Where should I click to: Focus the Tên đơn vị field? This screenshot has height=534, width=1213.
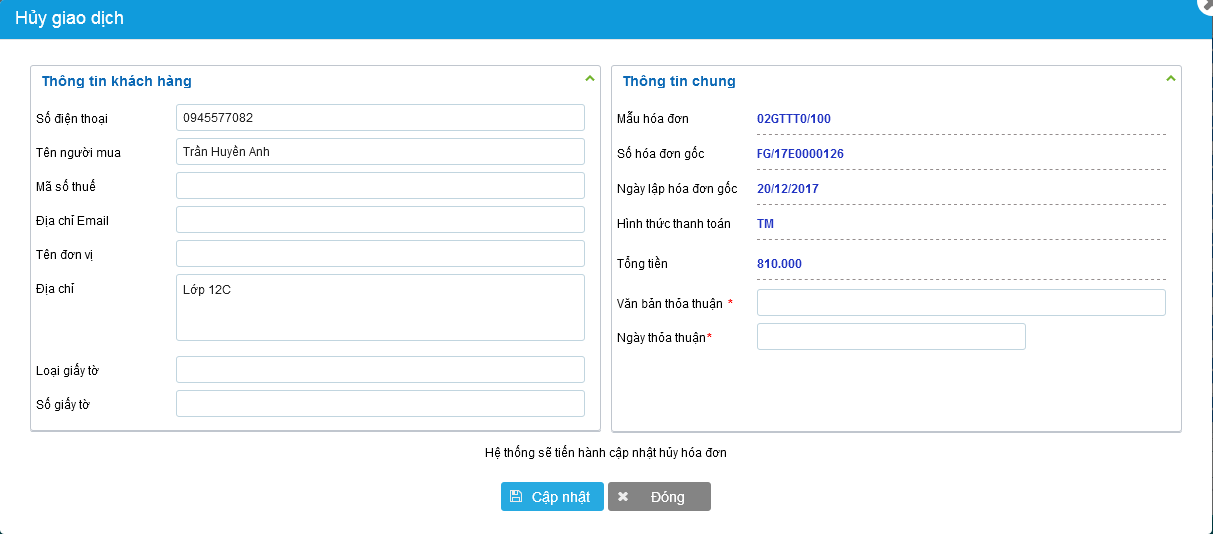point(380,254)
